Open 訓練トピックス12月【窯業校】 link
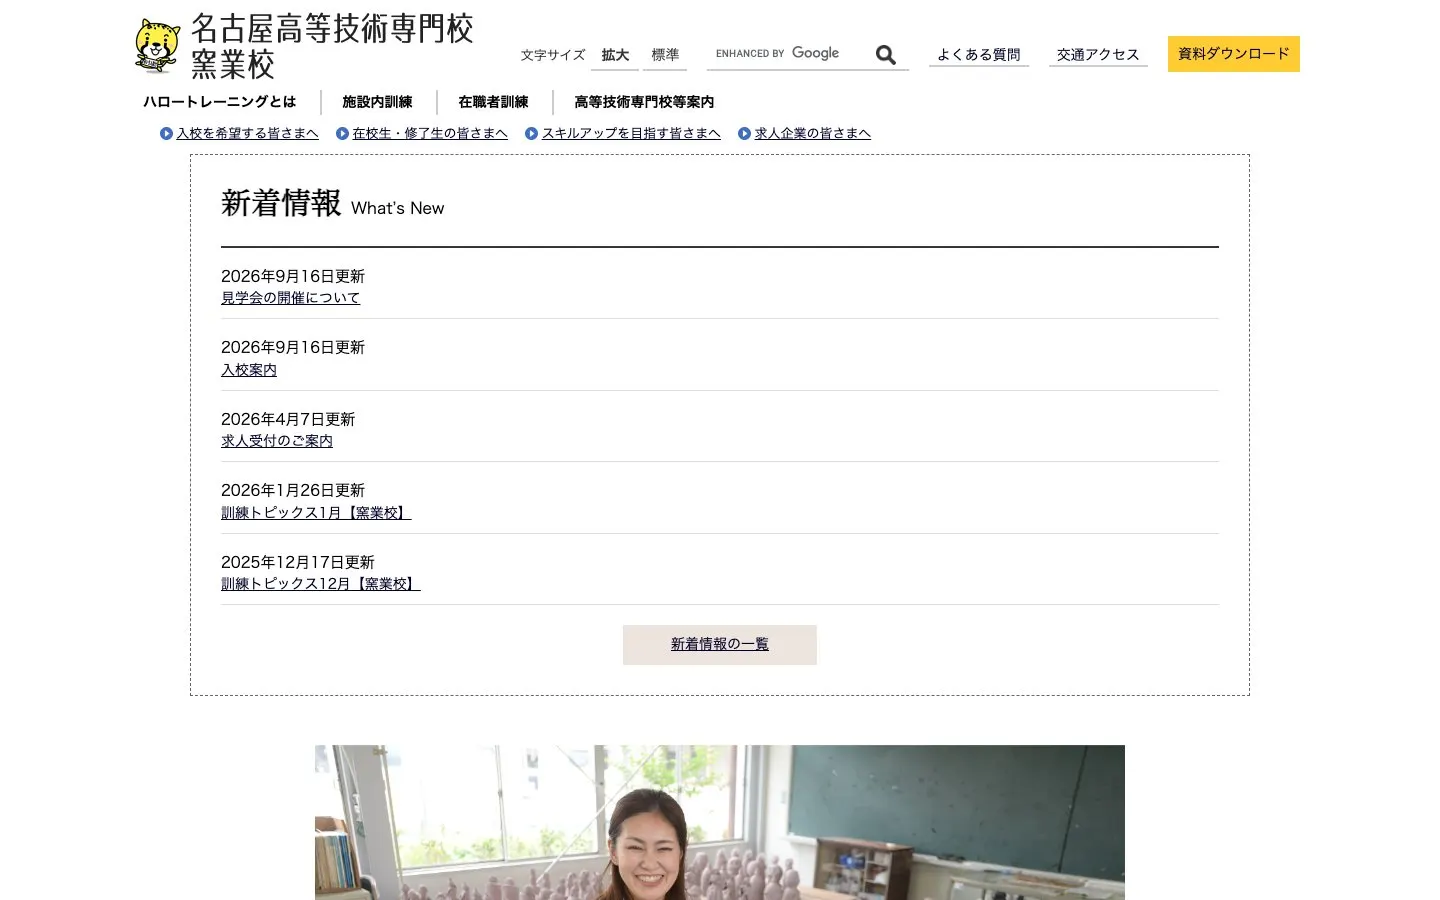The image size is (1440, 900). (x=321, y=584)
